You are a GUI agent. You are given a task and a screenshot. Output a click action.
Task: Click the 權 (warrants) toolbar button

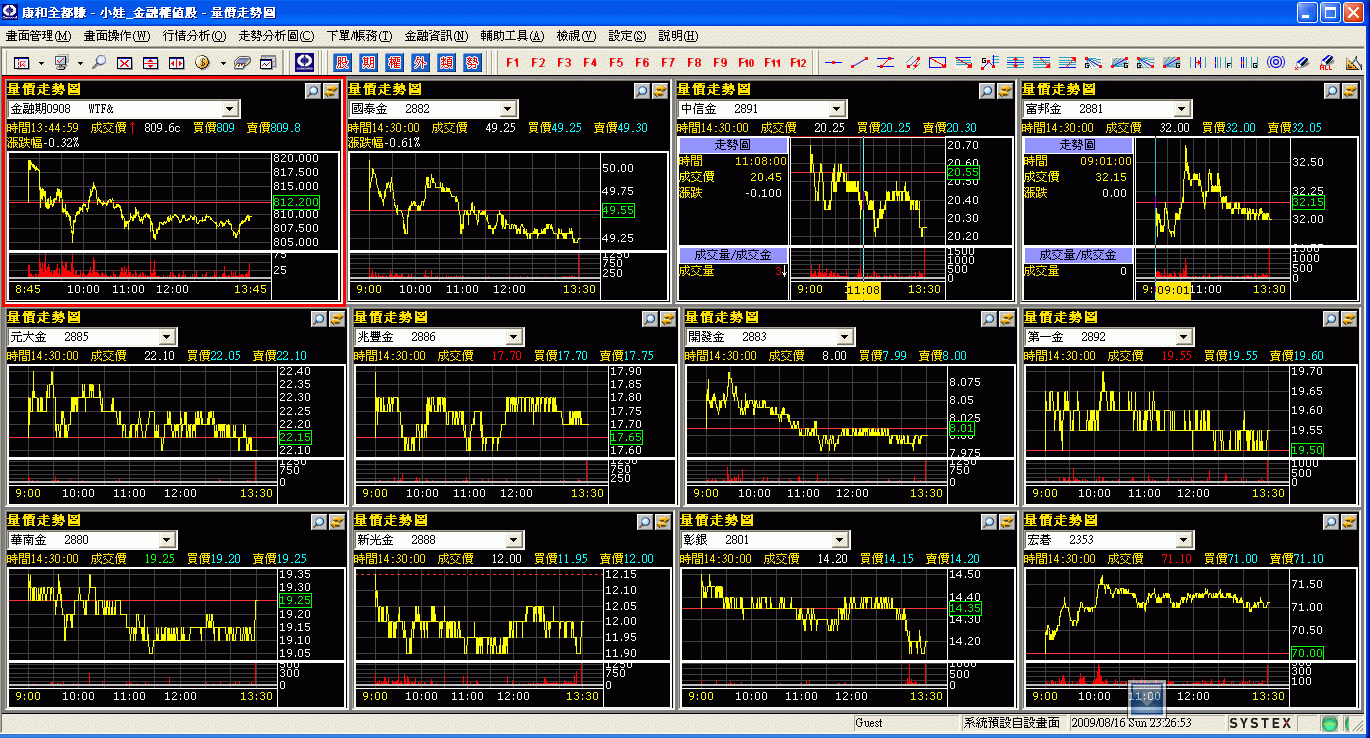pos(395,62)
